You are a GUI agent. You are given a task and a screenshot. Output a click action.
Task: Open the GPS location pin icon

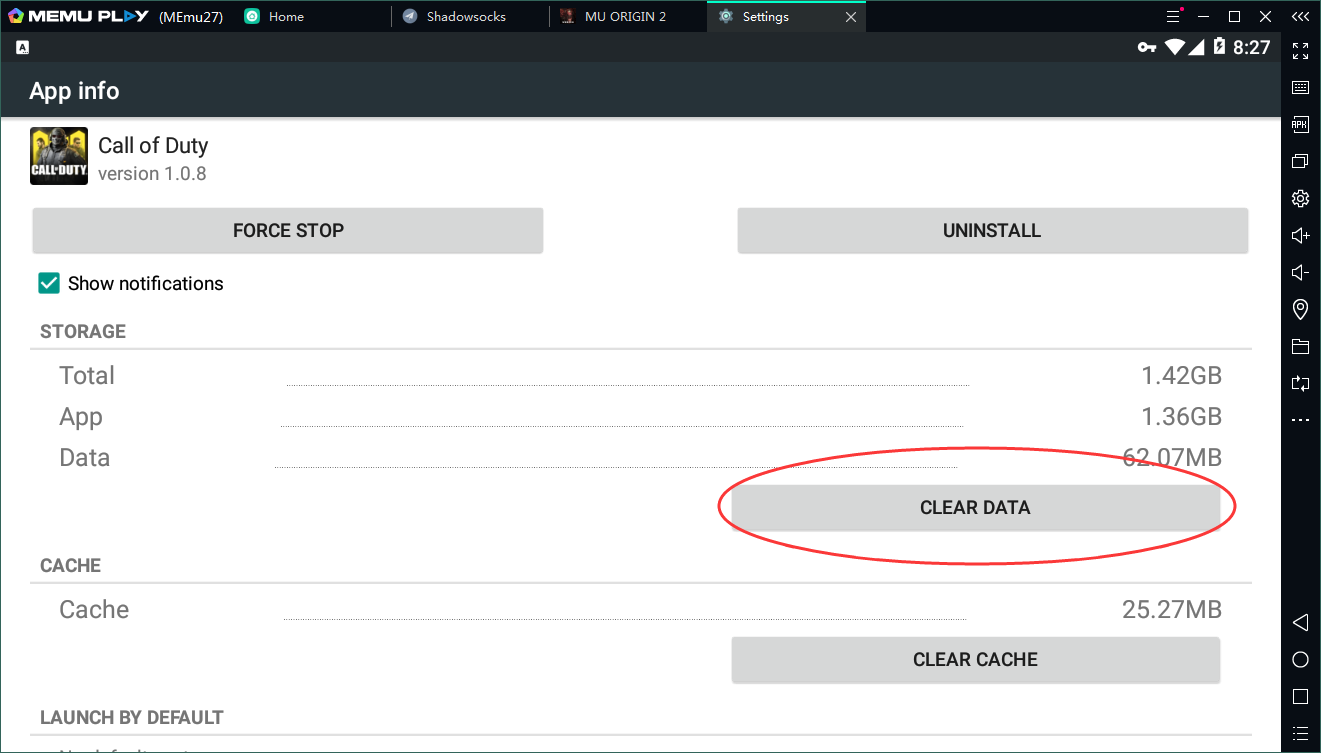click(x=1300, y=309)
